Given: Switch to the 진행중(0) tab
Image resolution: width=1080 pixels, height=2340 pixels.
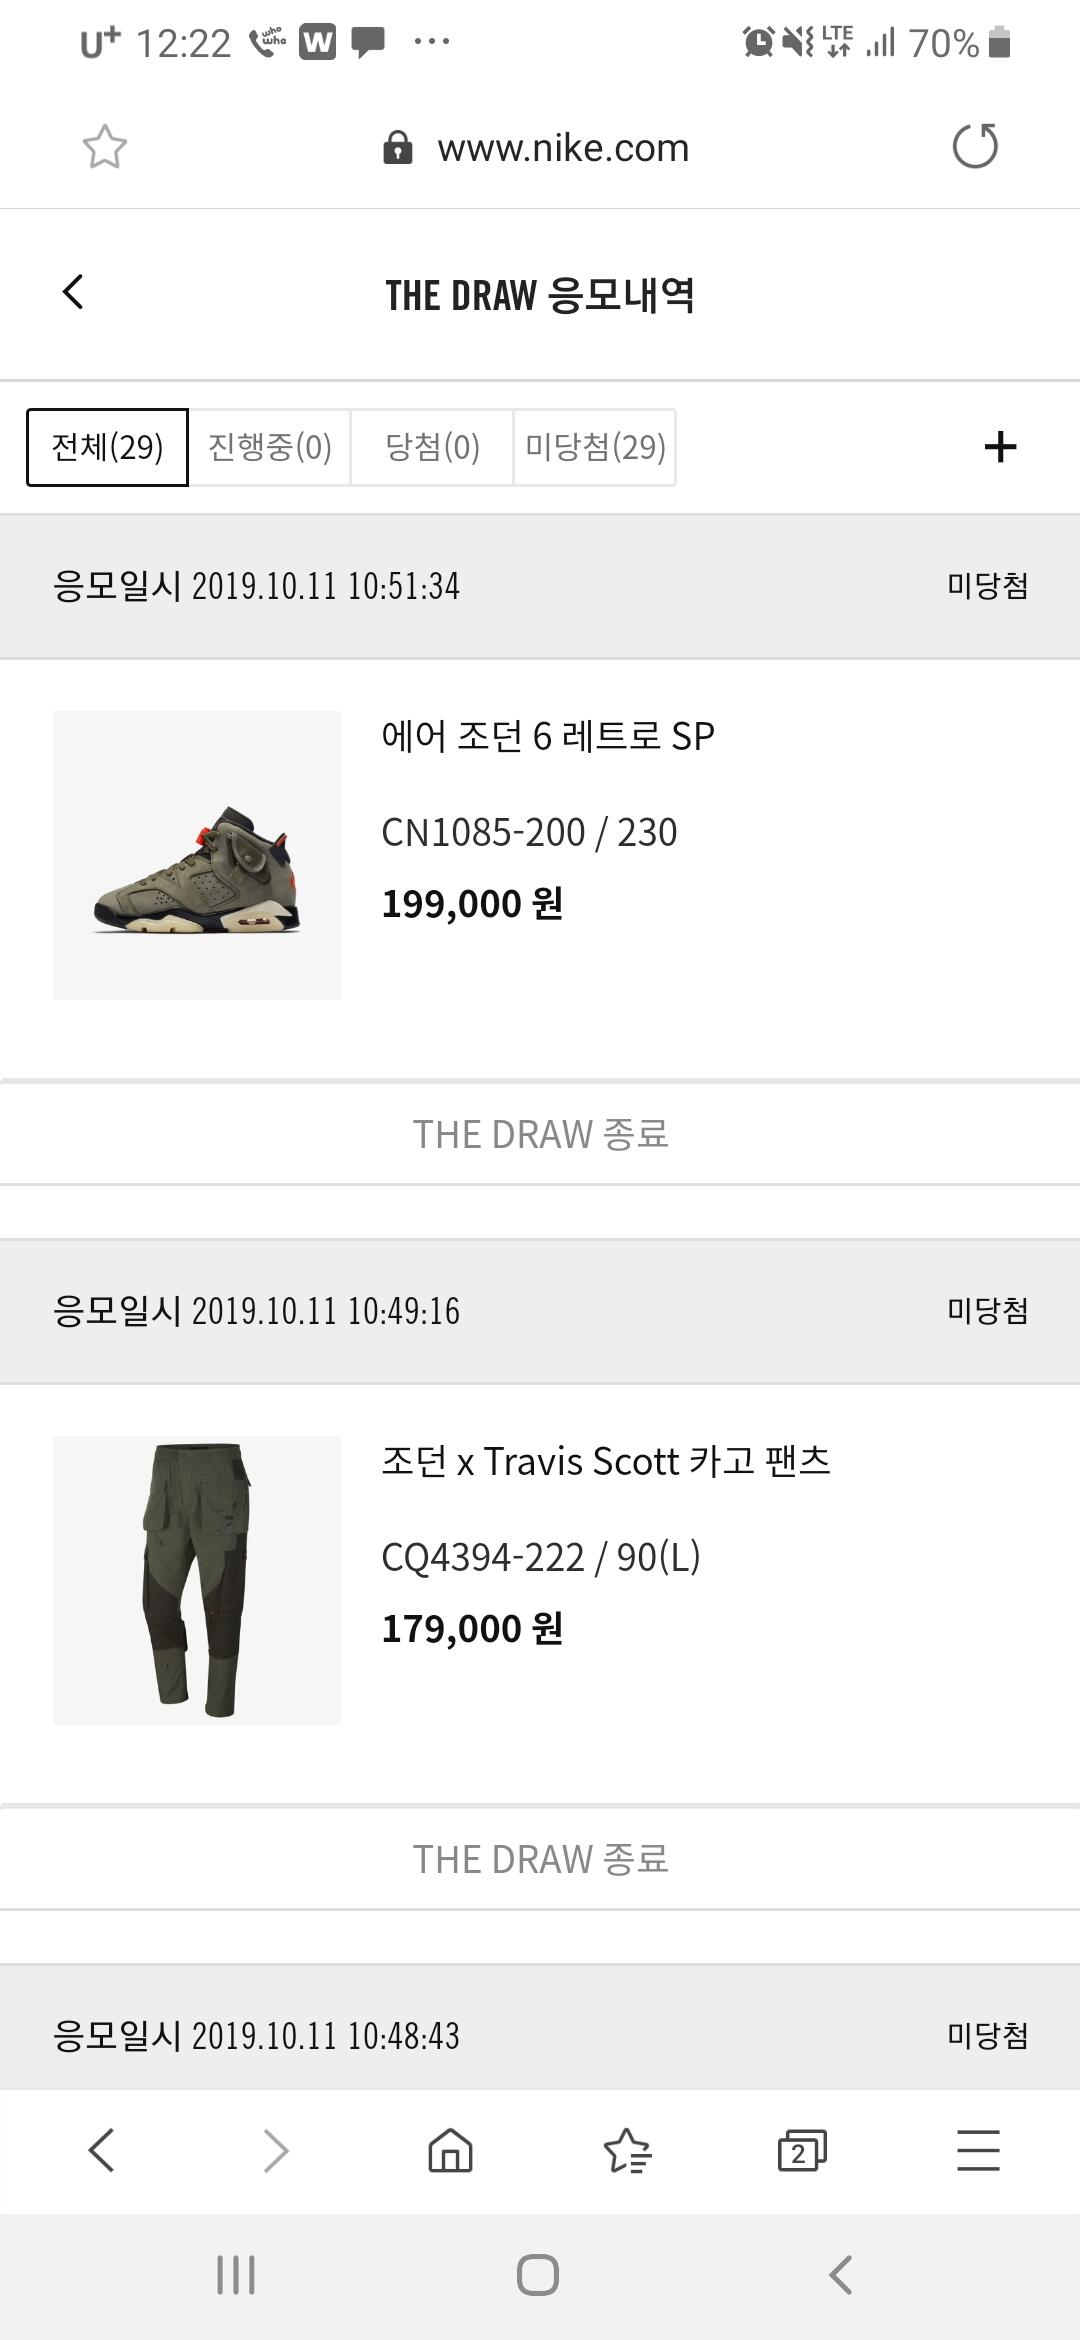Looking at the screenshot, I should pos(270,447).
